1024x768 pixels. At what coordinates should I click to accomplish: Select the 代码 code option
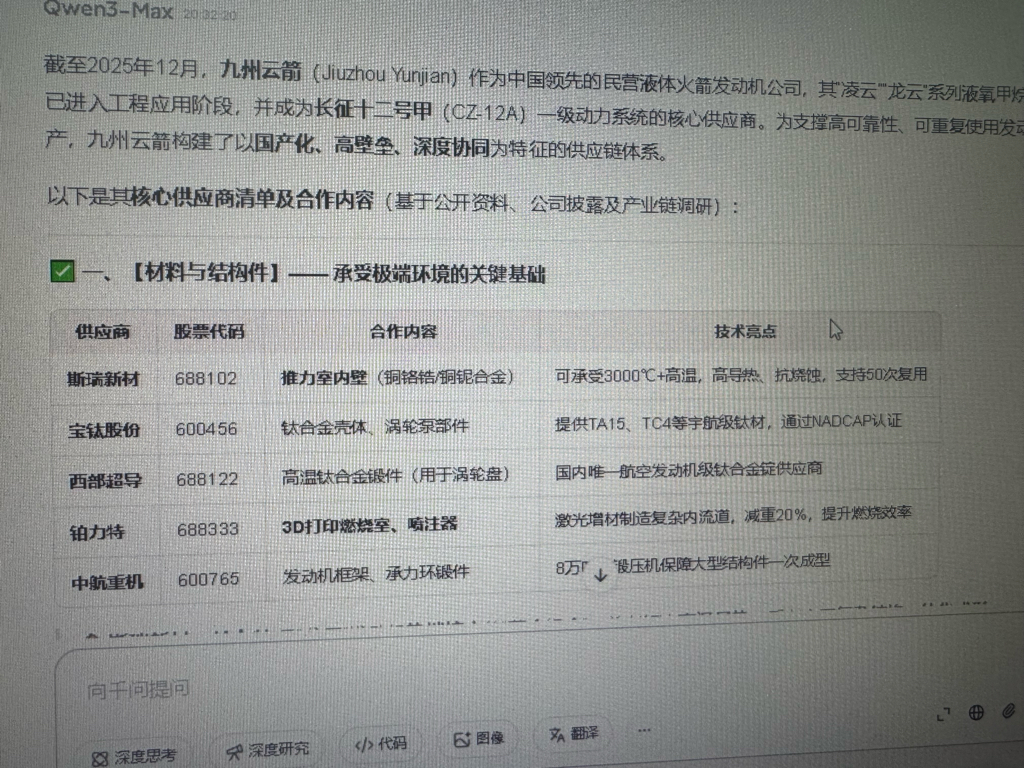pyautogui.click(x=381, y=744)
